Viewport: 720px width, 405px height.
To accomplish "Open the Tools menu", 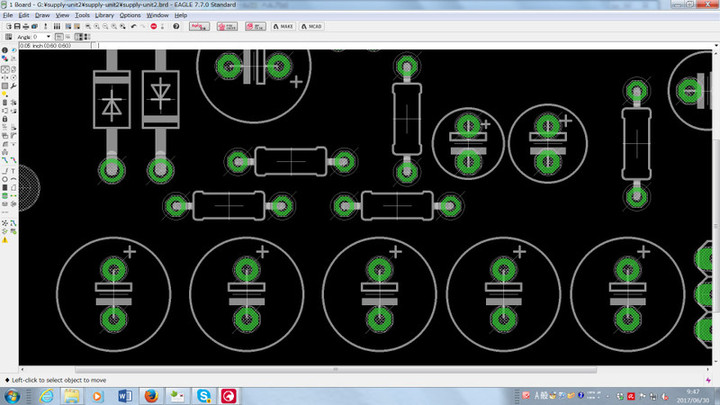I will point(82,16).
